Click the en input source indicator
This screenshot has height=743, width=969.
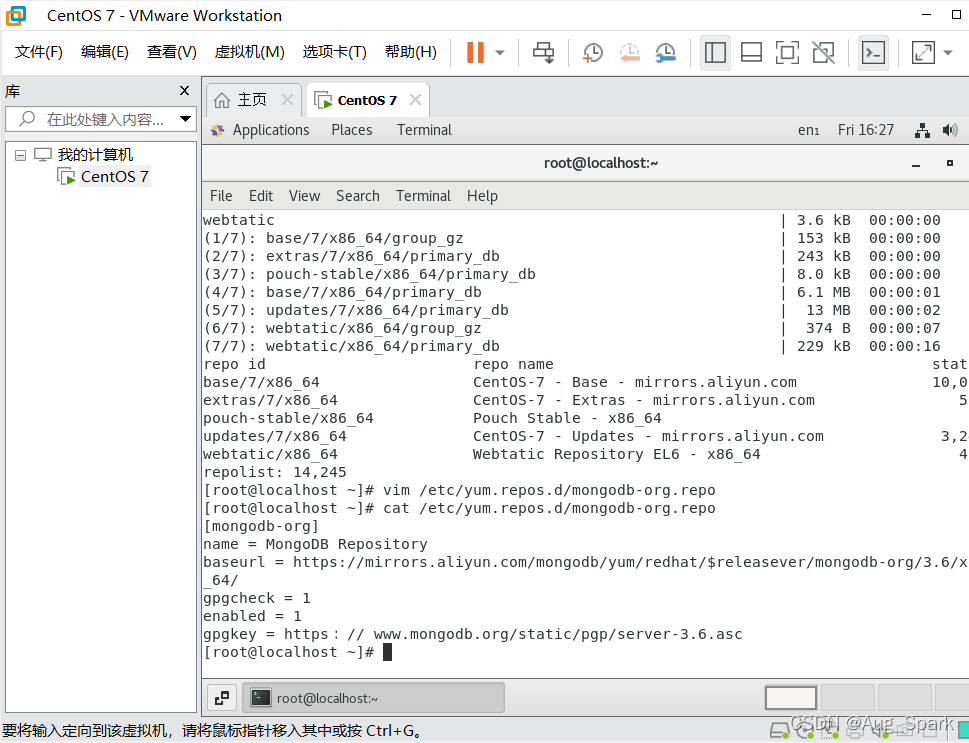[808, 130]
